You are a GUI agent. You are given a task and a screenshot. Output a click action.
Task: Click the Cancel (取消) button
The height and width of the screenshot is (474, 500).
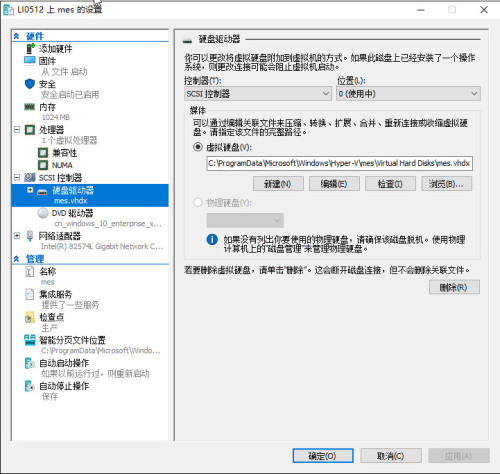(x=391, y=456)
